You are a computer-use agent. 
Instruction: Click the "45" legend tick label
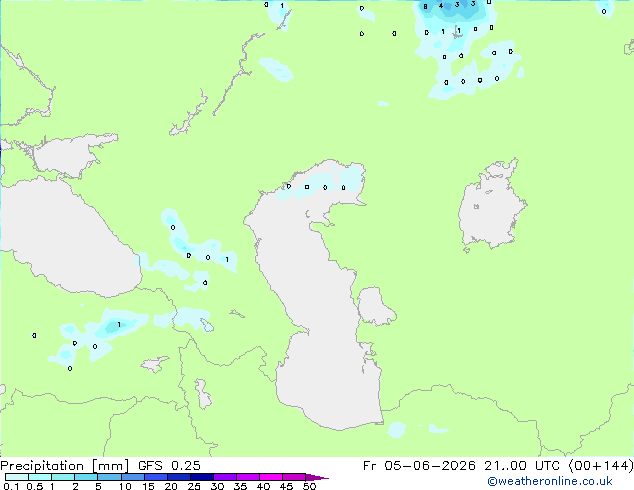click(286, 486)
